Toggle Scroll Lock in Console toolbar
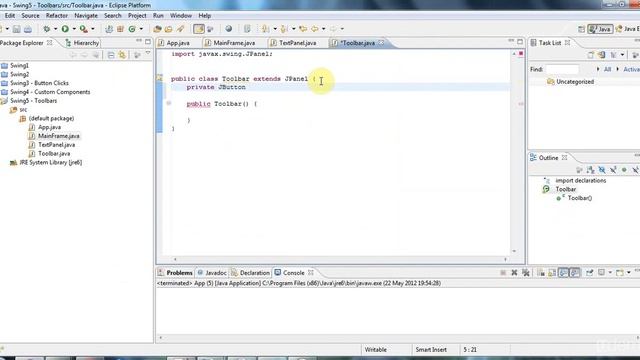The width and height of the screenshot is (640, 360). tap(552, 273)
